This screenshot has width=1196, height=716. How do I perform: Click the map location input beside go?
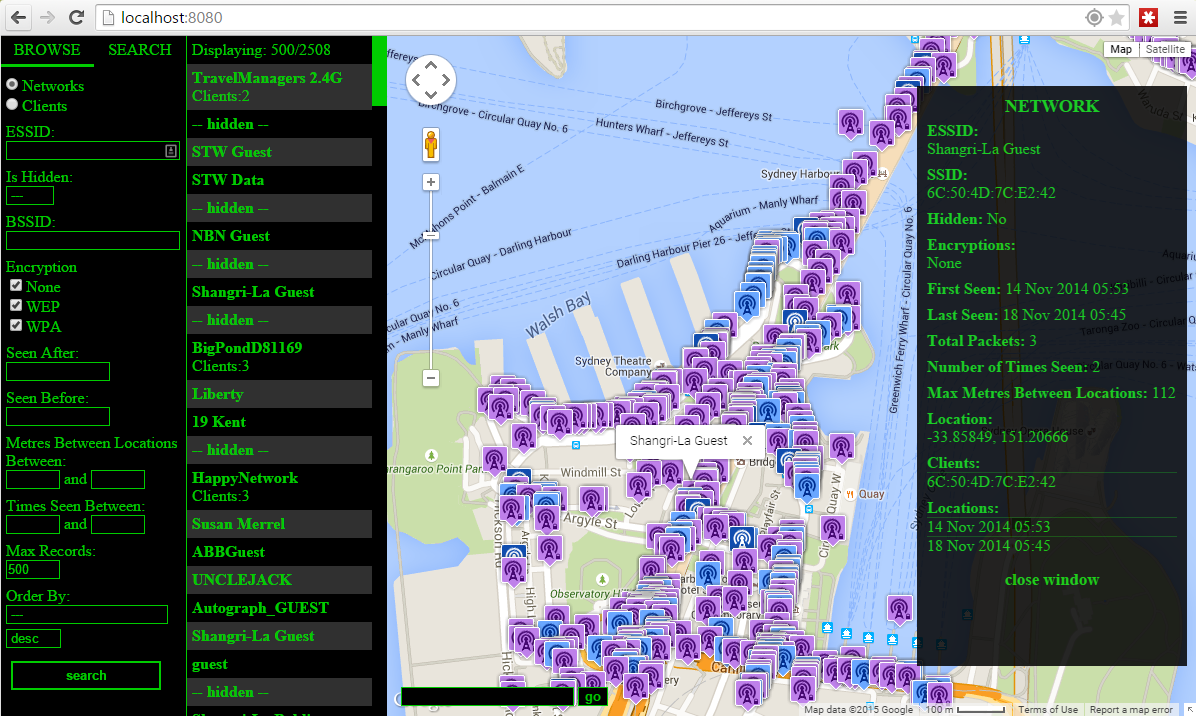tap(487, 697)
